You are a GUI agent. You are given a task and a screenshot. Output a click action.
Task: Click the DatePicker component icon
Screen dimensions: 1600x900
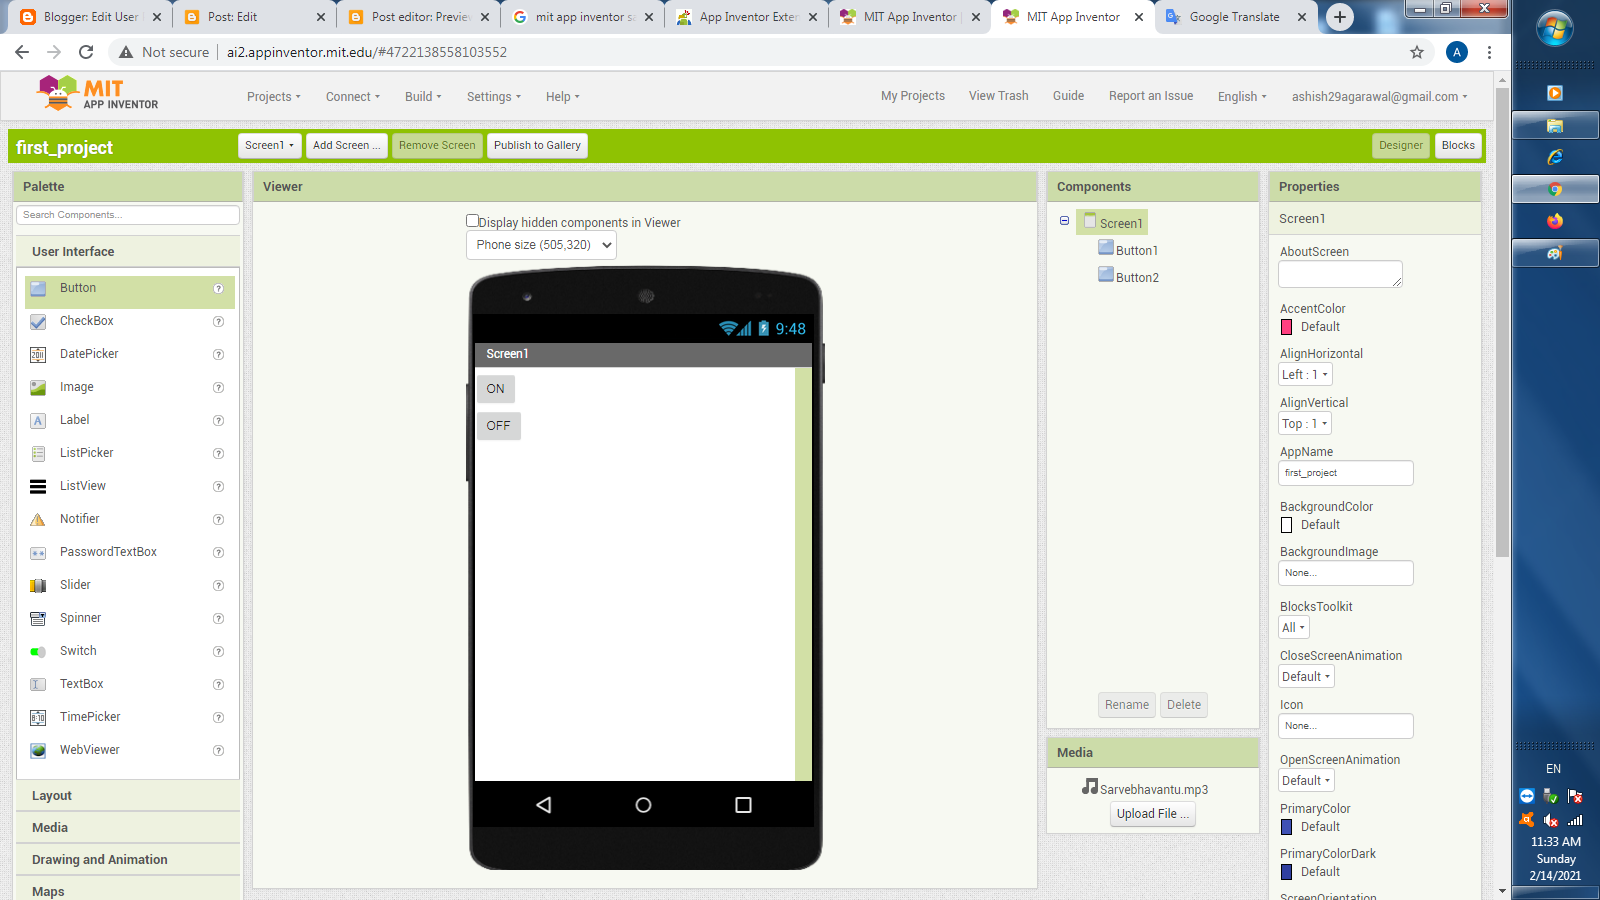pyautogui.click(x=38, y=353)
